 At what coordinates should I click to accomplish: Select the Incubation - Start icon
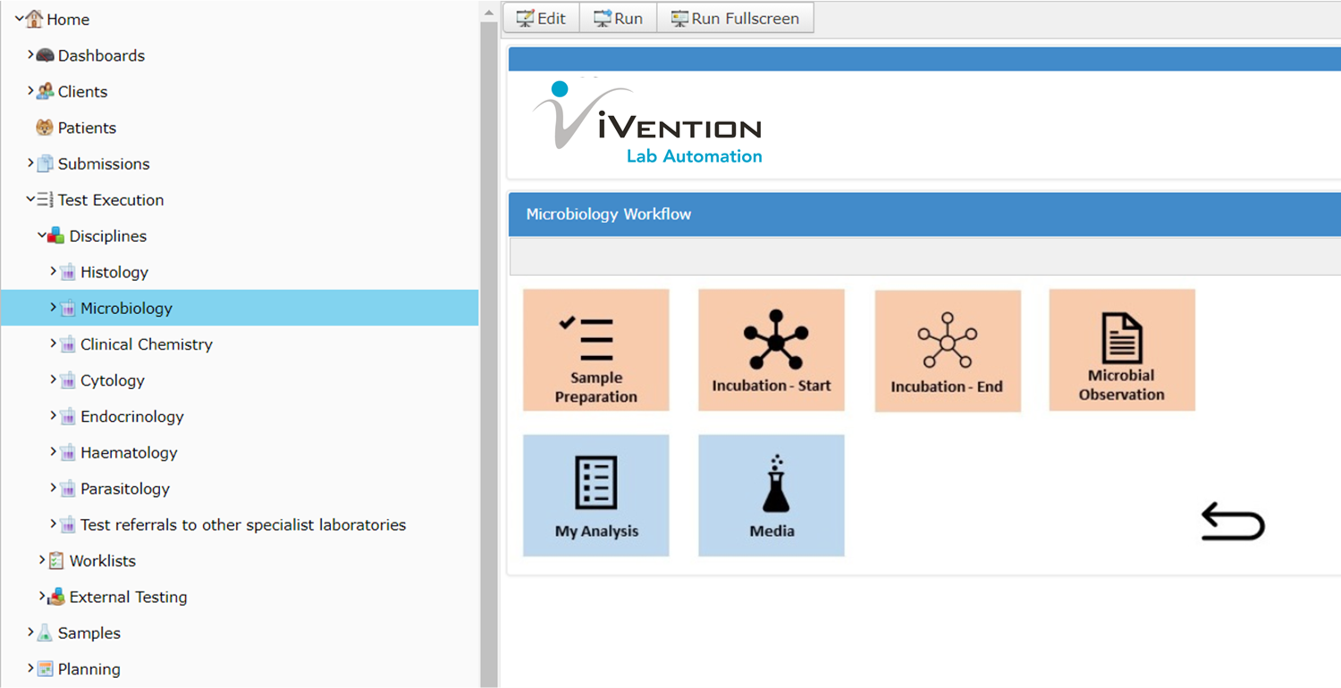(771, 349)
